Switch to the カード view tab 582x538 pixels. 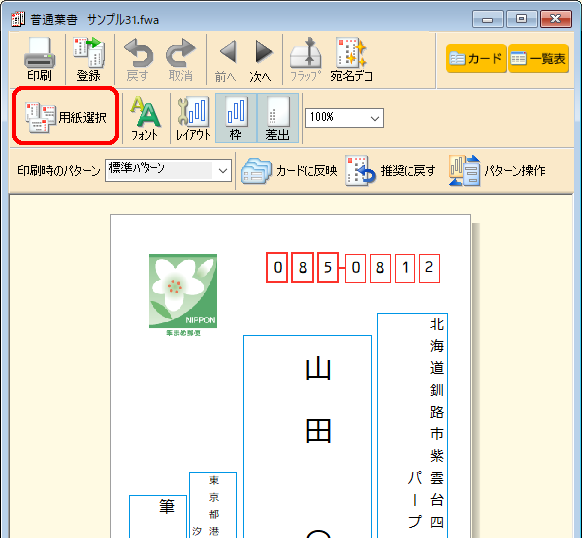[x=476, y=58]
